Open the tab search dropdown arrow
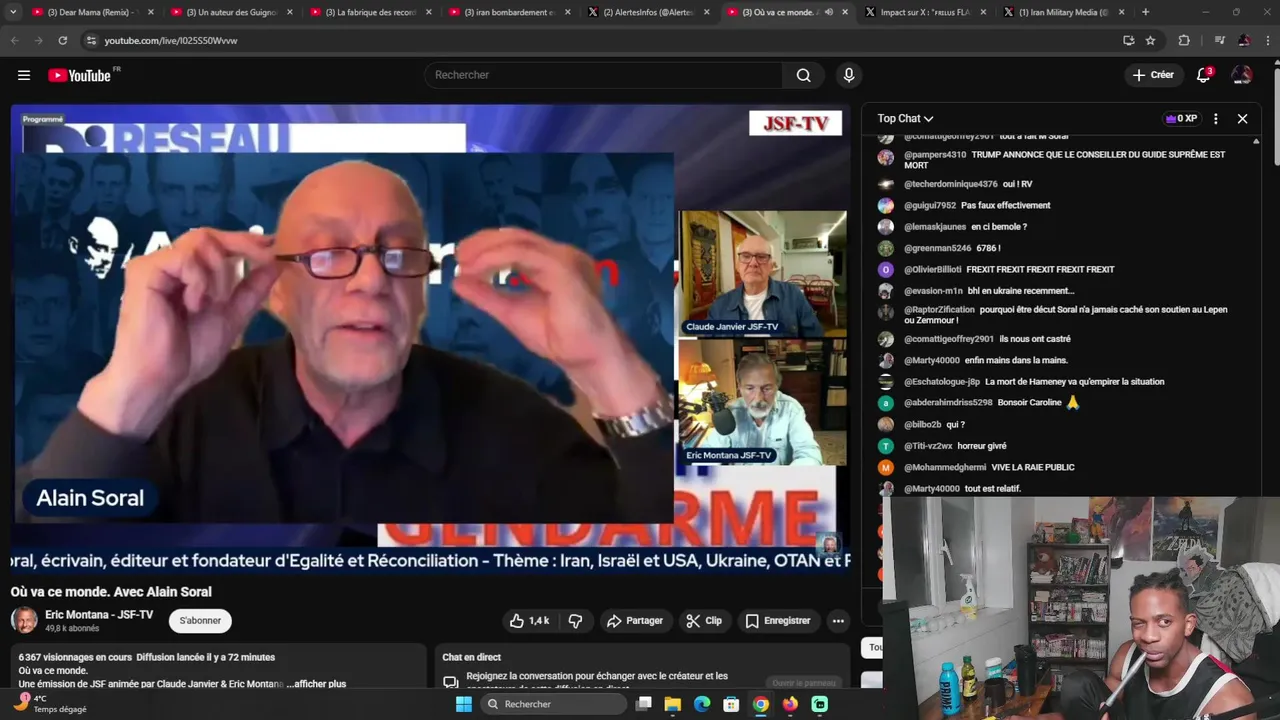The image size is (1280, 720). click(x=13, y=12)
